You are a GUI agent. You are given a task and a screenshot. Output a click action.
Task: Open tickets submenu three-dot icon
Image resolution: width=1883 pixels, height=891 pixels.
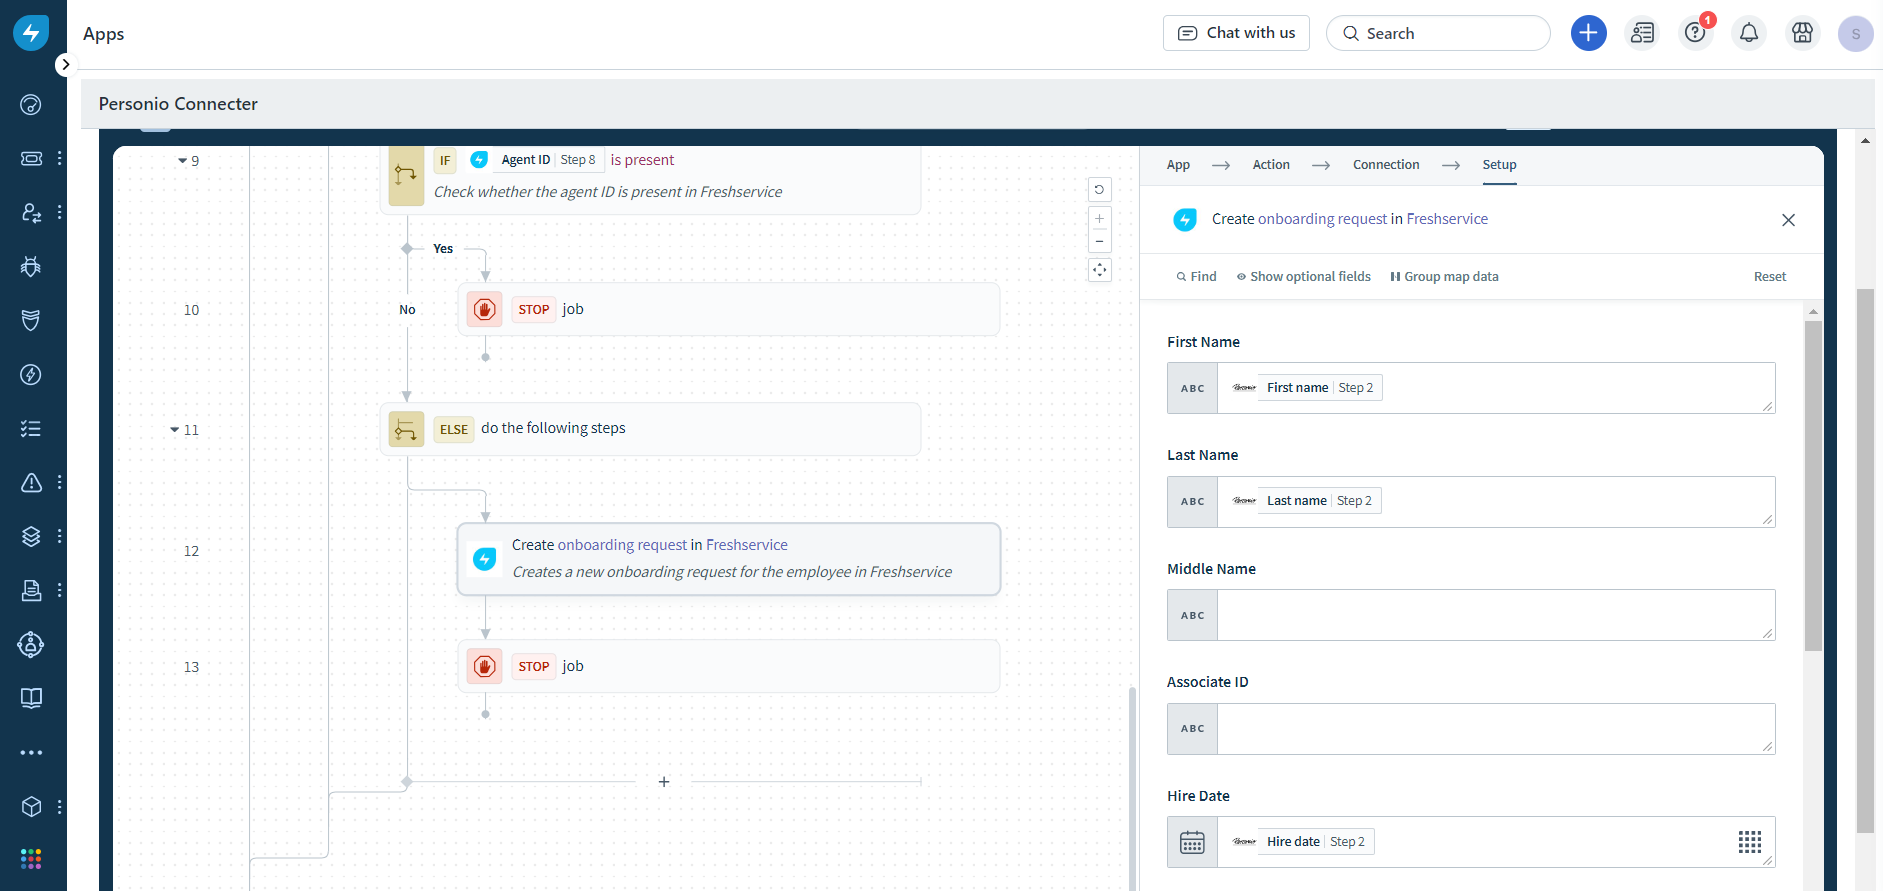point(60,158)
